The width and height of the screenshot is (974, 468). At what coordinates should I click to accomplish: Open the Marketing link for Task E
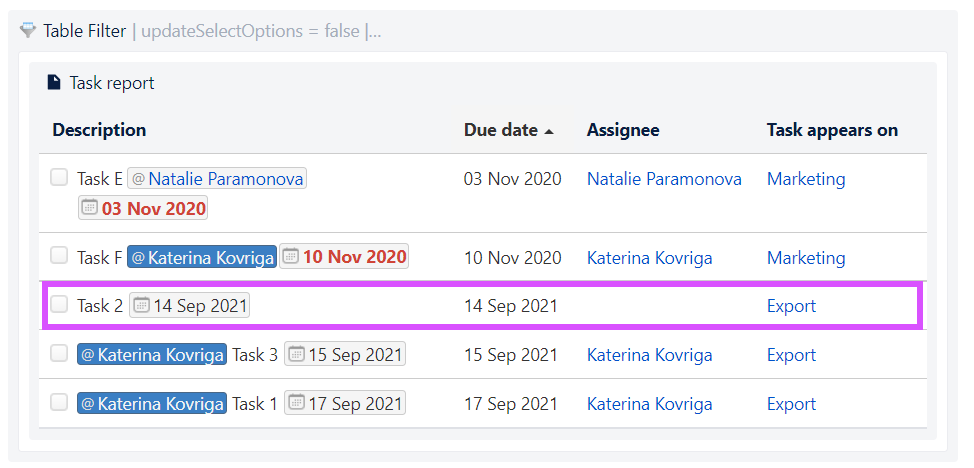(806, 179)
